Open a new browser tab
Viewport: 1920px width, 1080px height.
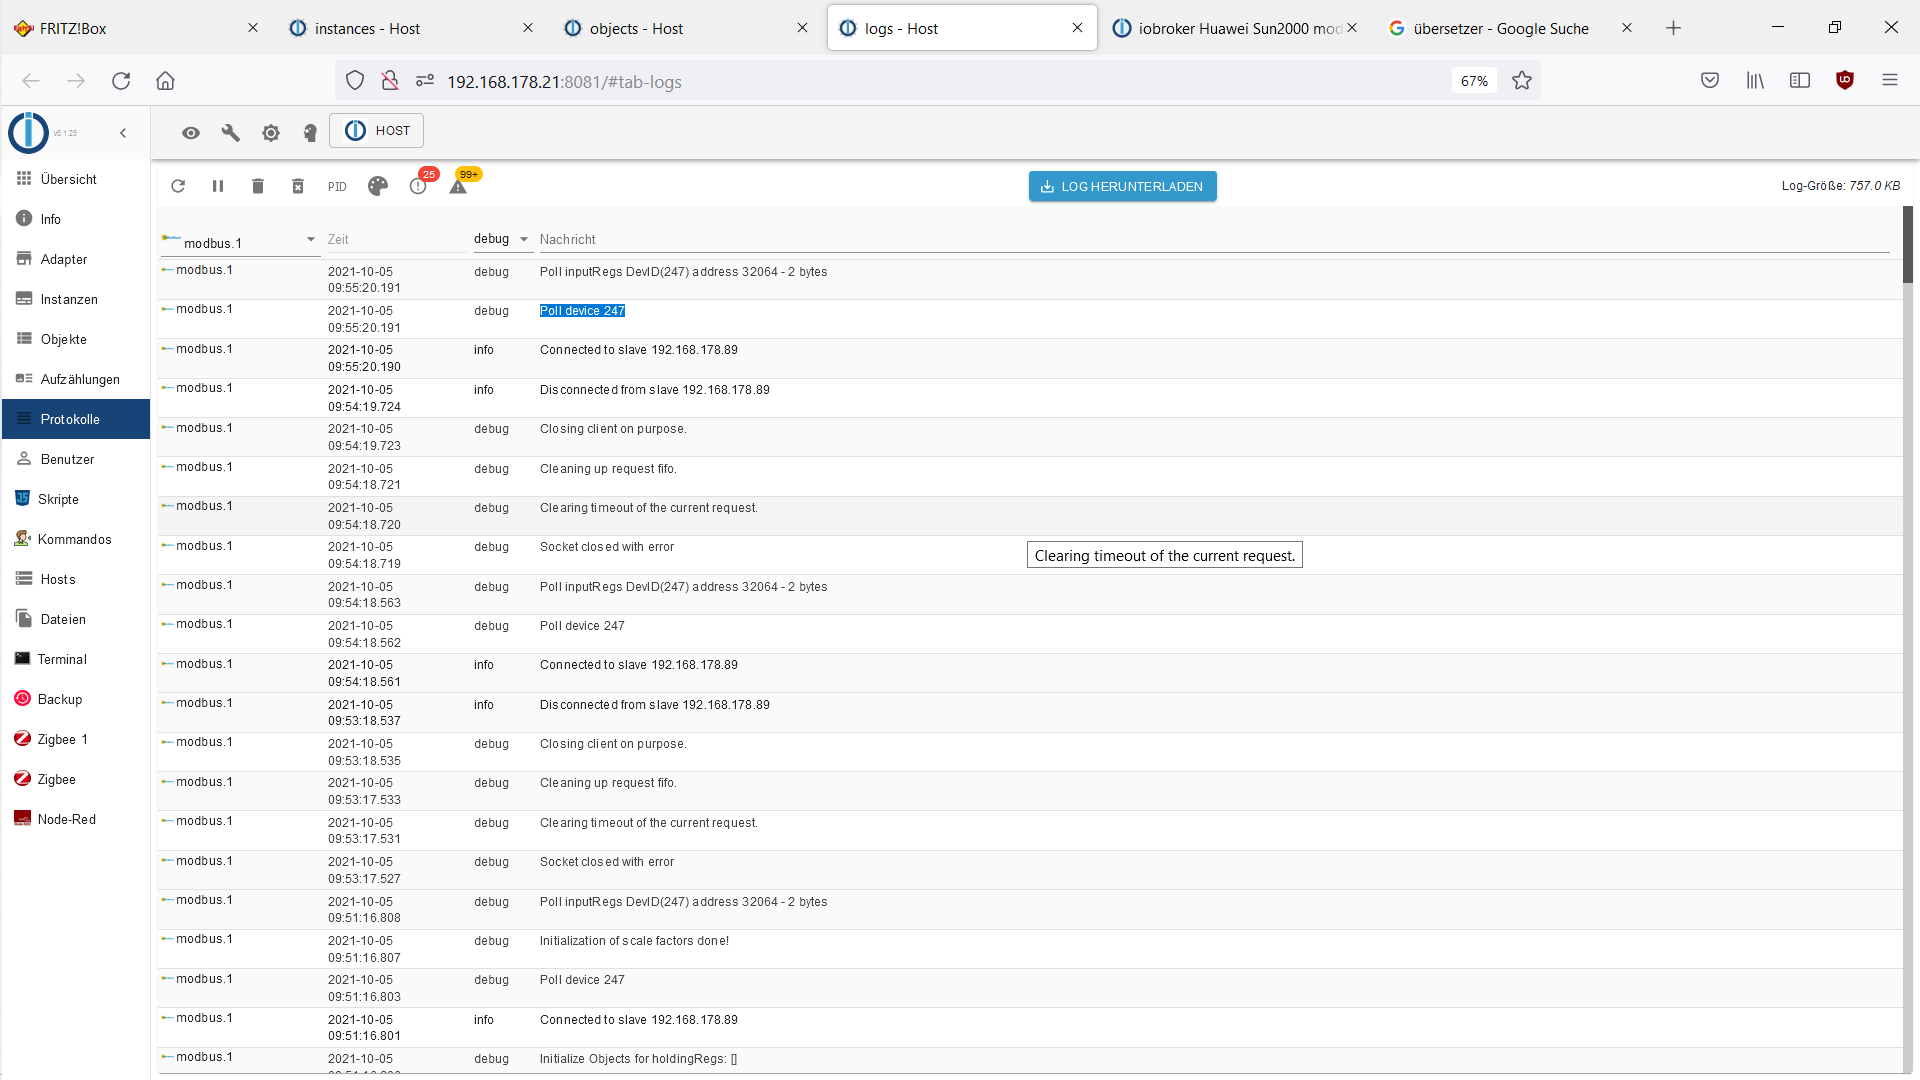tap(1673, 28)
